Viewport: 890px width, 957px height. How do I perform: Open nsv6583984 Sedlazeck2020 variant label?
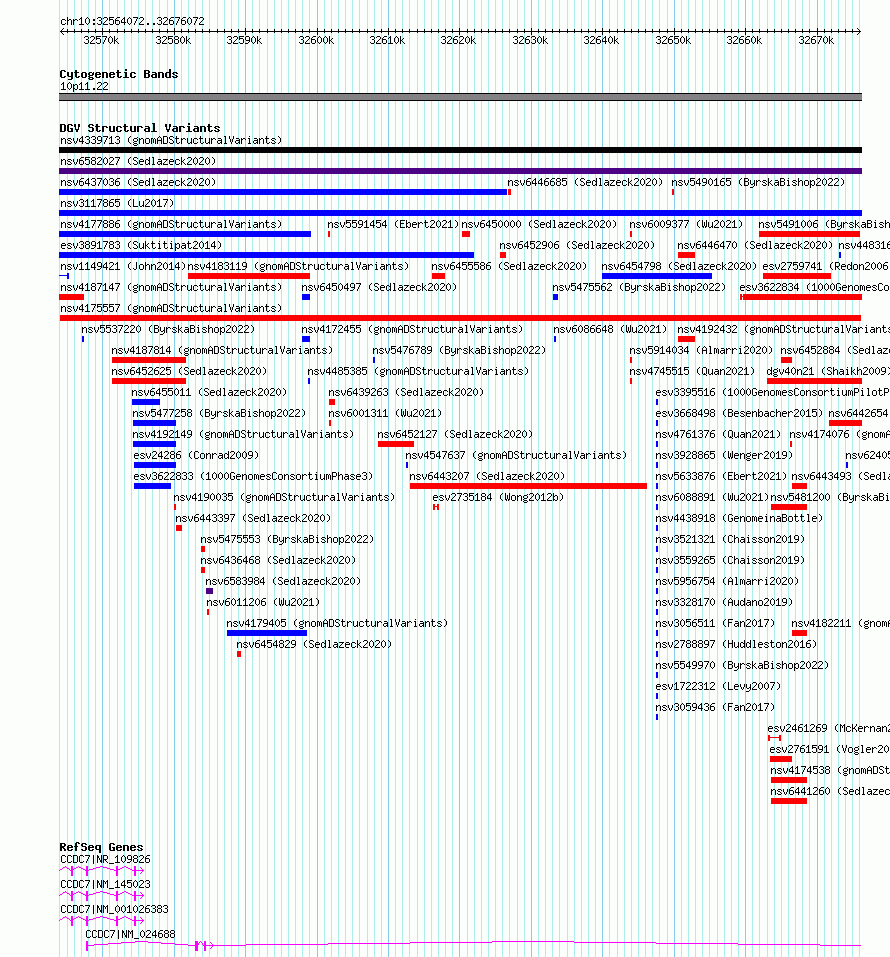coord(283,581)
